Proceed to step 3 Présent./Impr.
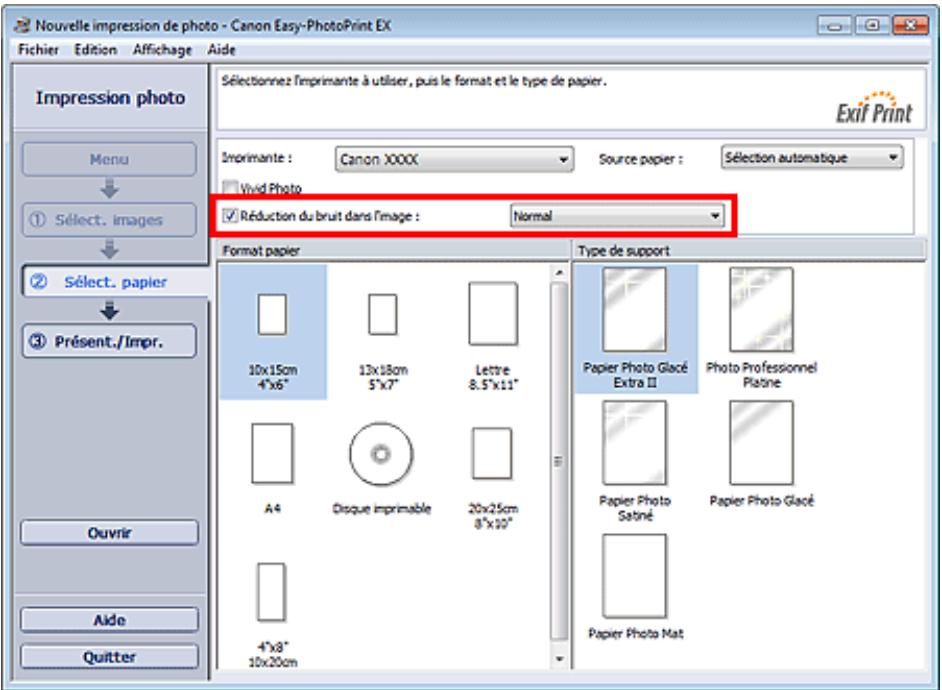This screenshot has height=690, width=942. (x=109, y=341)
